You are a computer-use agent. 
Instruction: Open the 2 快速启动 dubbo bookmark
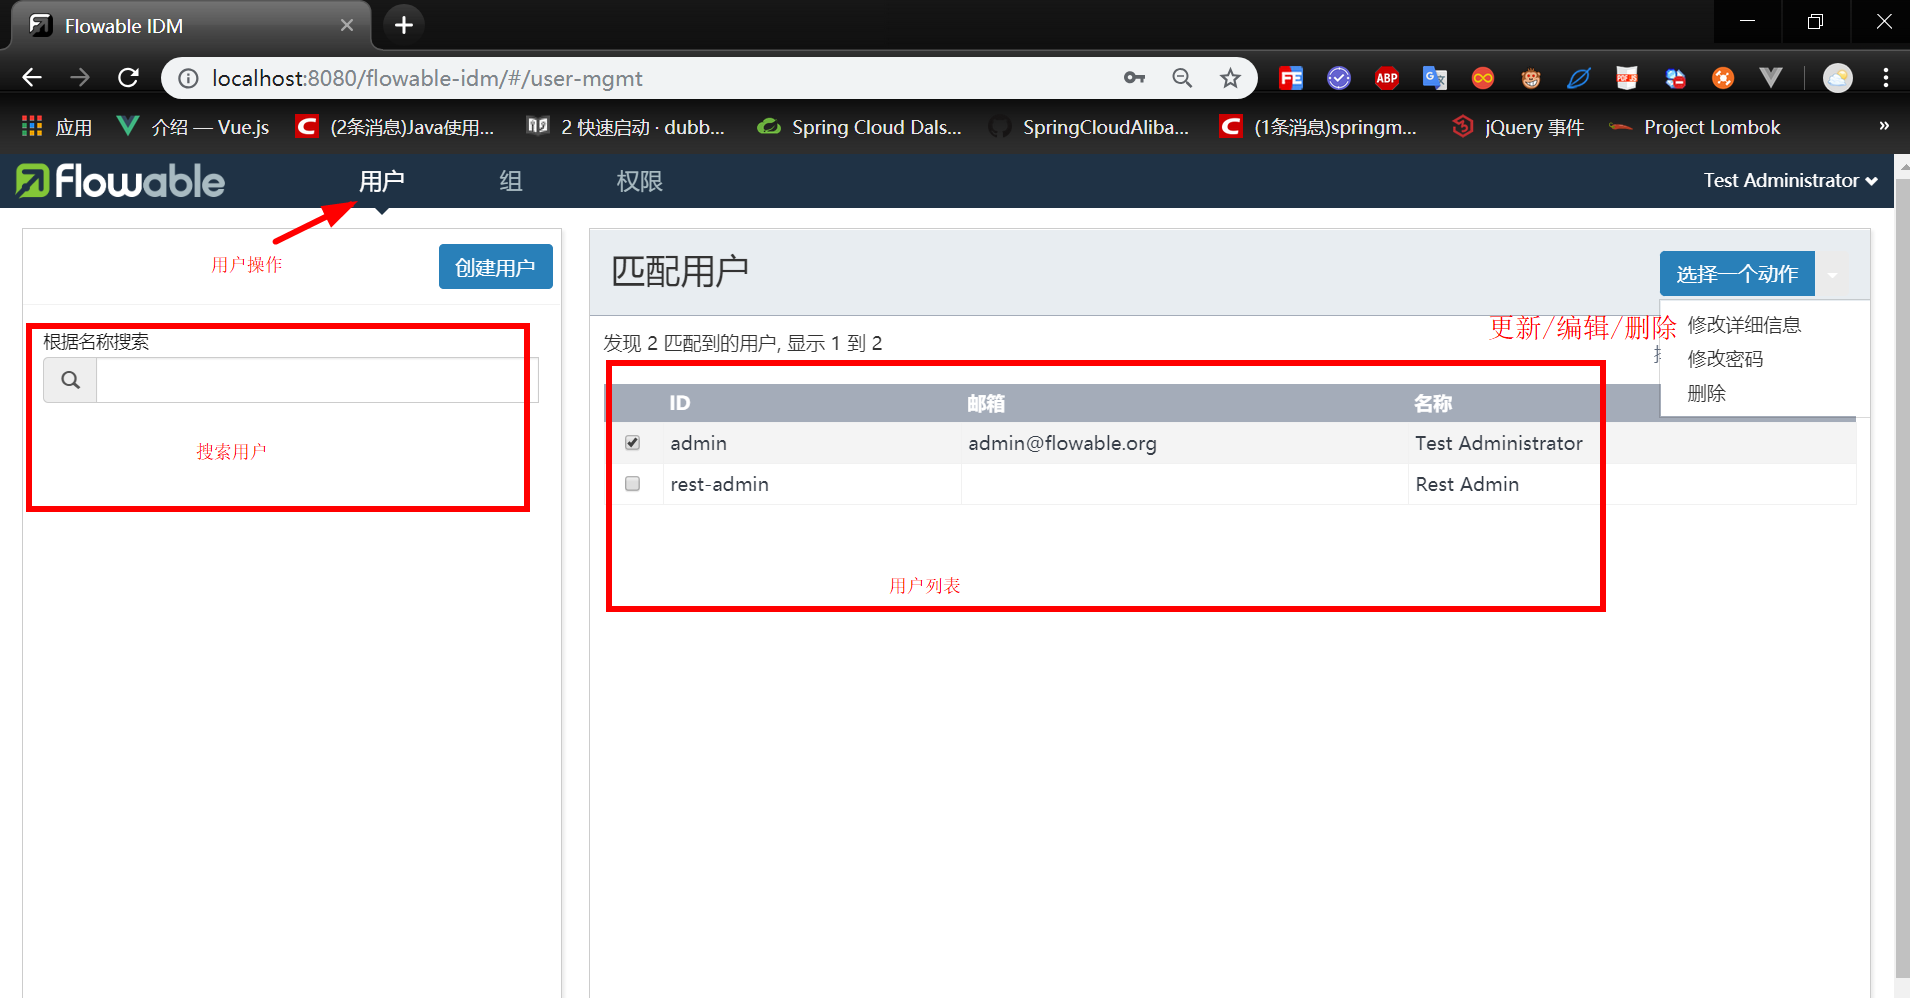[x=626, y=127]
